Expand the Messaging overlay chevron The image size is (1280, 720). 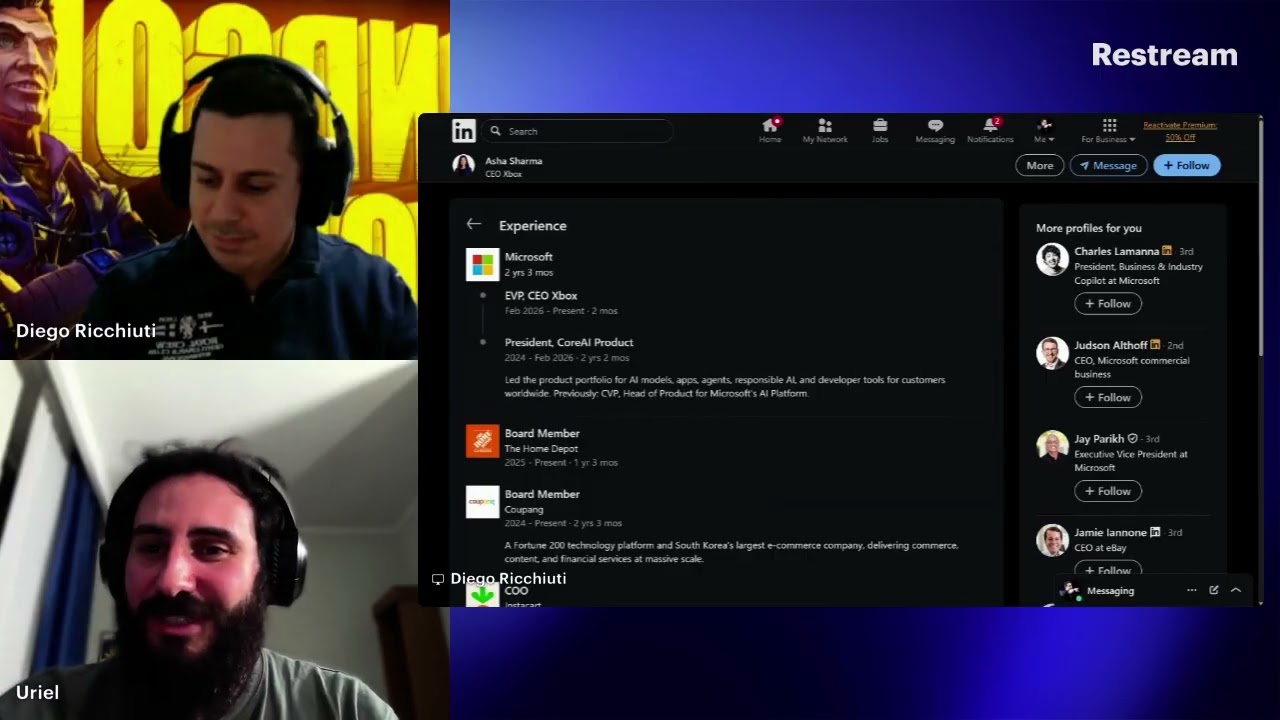click(x=1236, y=591)
